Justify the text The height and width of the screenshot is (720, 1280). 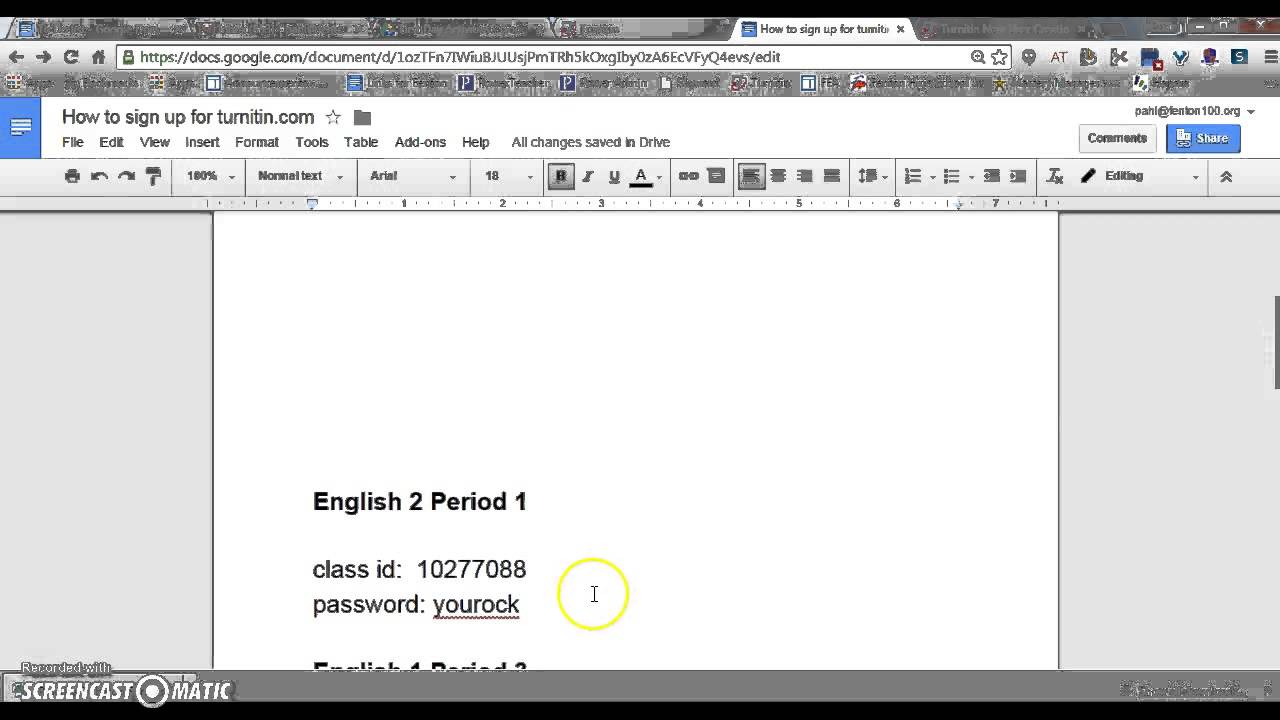pyautogui.click(x=831, y=176)
